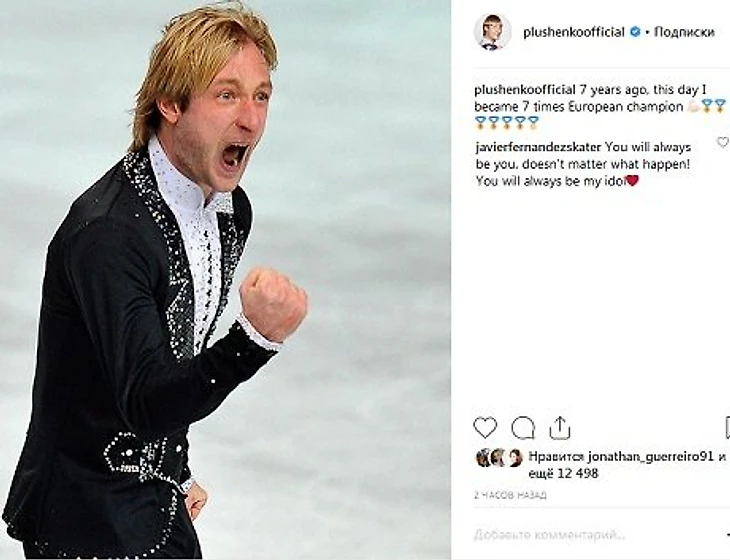Click the skater photo of the post
Image resolution: width=730 pixels, height=560 pixels.
point(225,280)
